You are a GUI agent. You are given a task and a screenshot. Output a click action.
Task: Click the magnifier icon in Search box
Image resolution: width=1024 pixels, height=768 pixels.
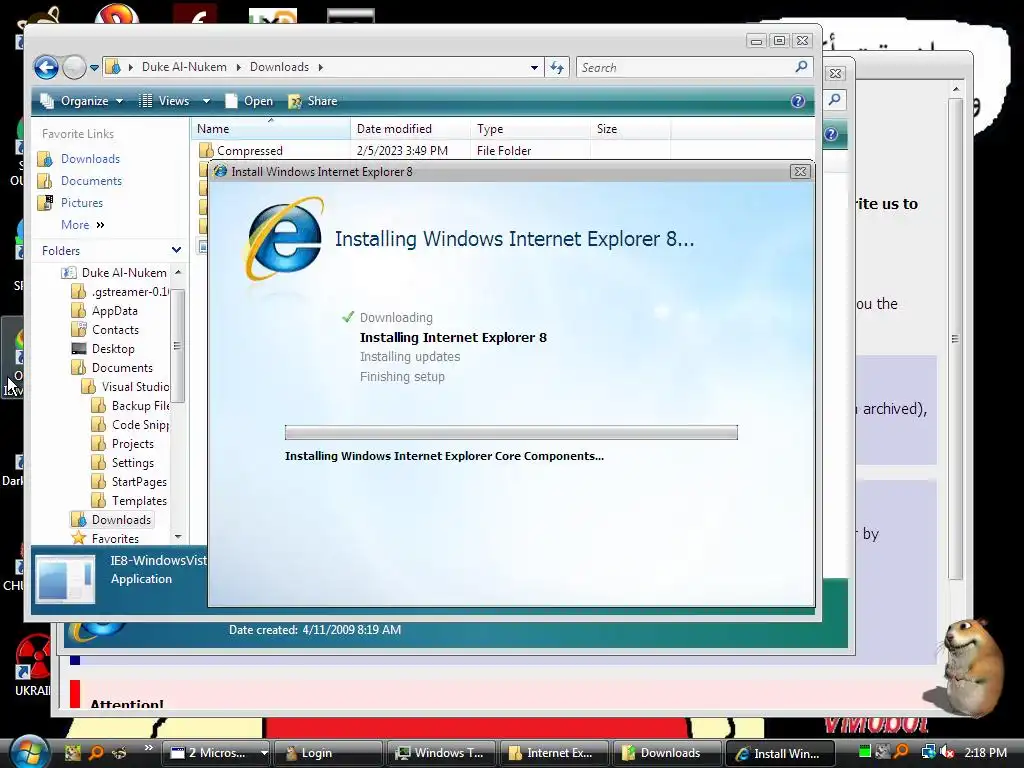[x=801, y=67]
